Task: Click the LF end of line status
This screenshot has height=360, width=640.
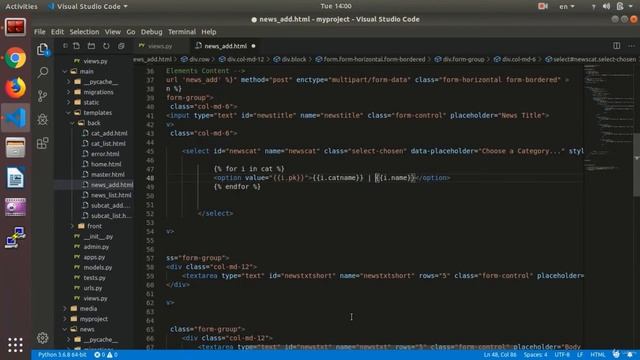Action: click(x=580, y=355)
